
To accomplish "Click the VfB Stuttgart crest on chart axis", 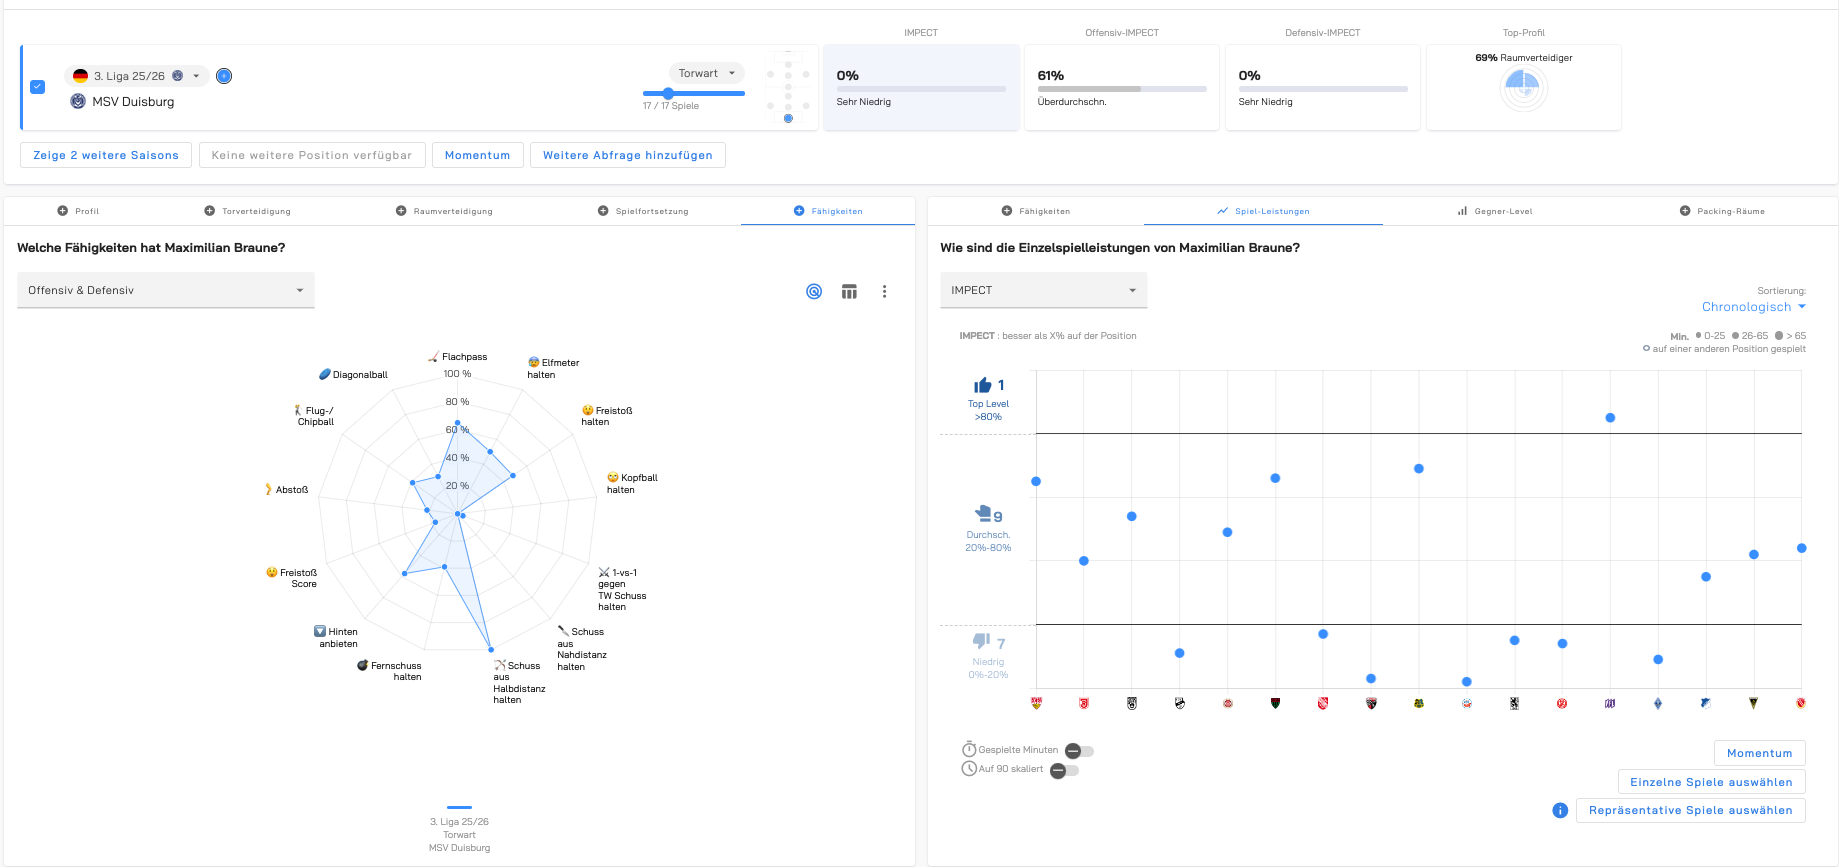I will 1036,703.
